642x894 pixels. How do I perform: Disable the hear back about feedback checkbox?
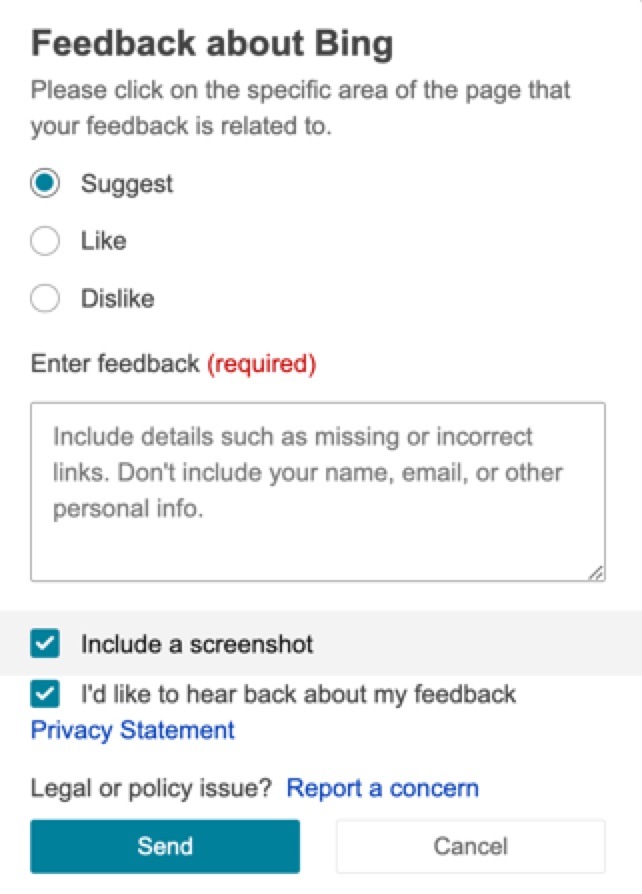point(46,694)
